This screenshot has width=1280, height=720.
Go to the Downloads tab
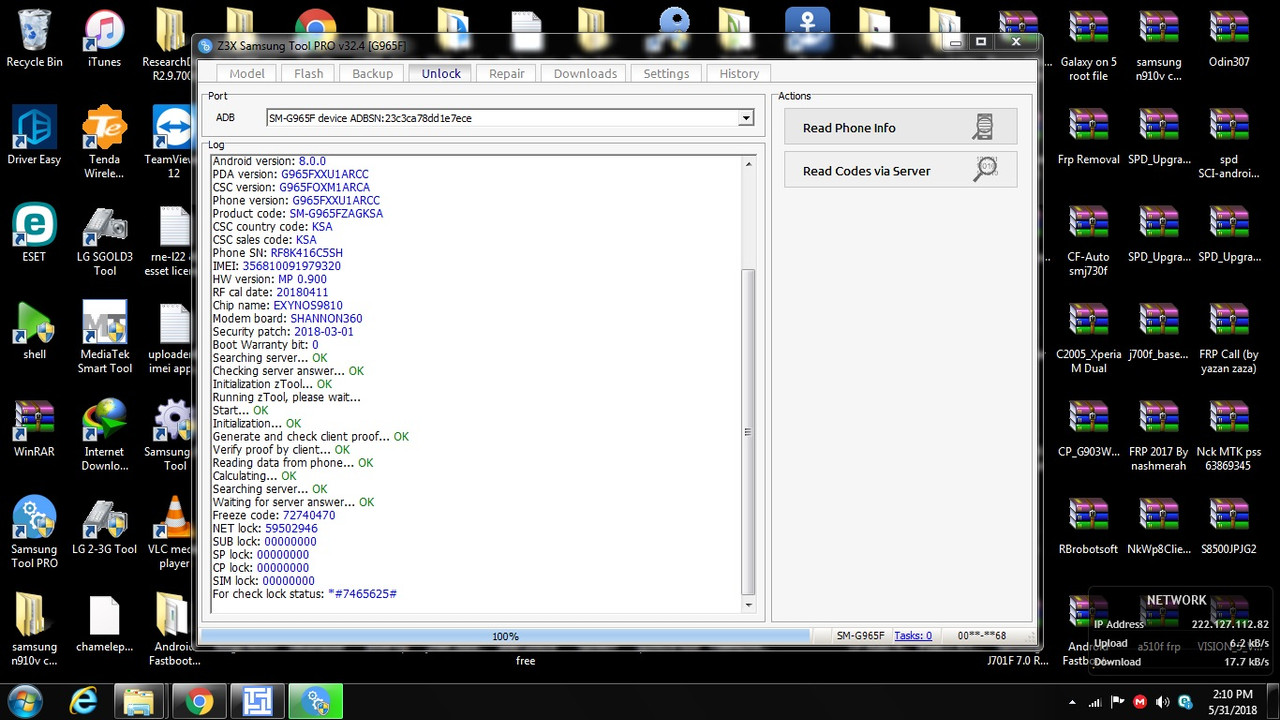pos(585,73)
